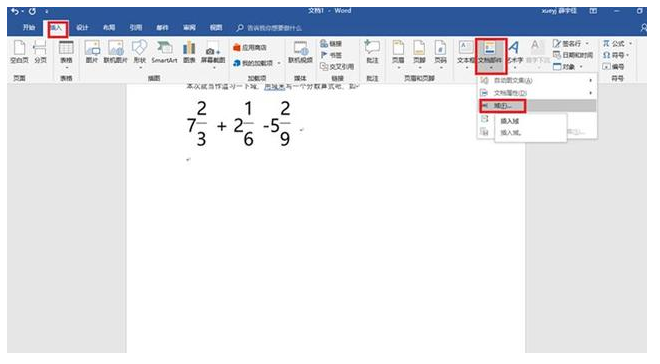Click the mixed fraction 7 2/3 in document
This screenshot has height=364, width=660.
[x=197, y=124]
